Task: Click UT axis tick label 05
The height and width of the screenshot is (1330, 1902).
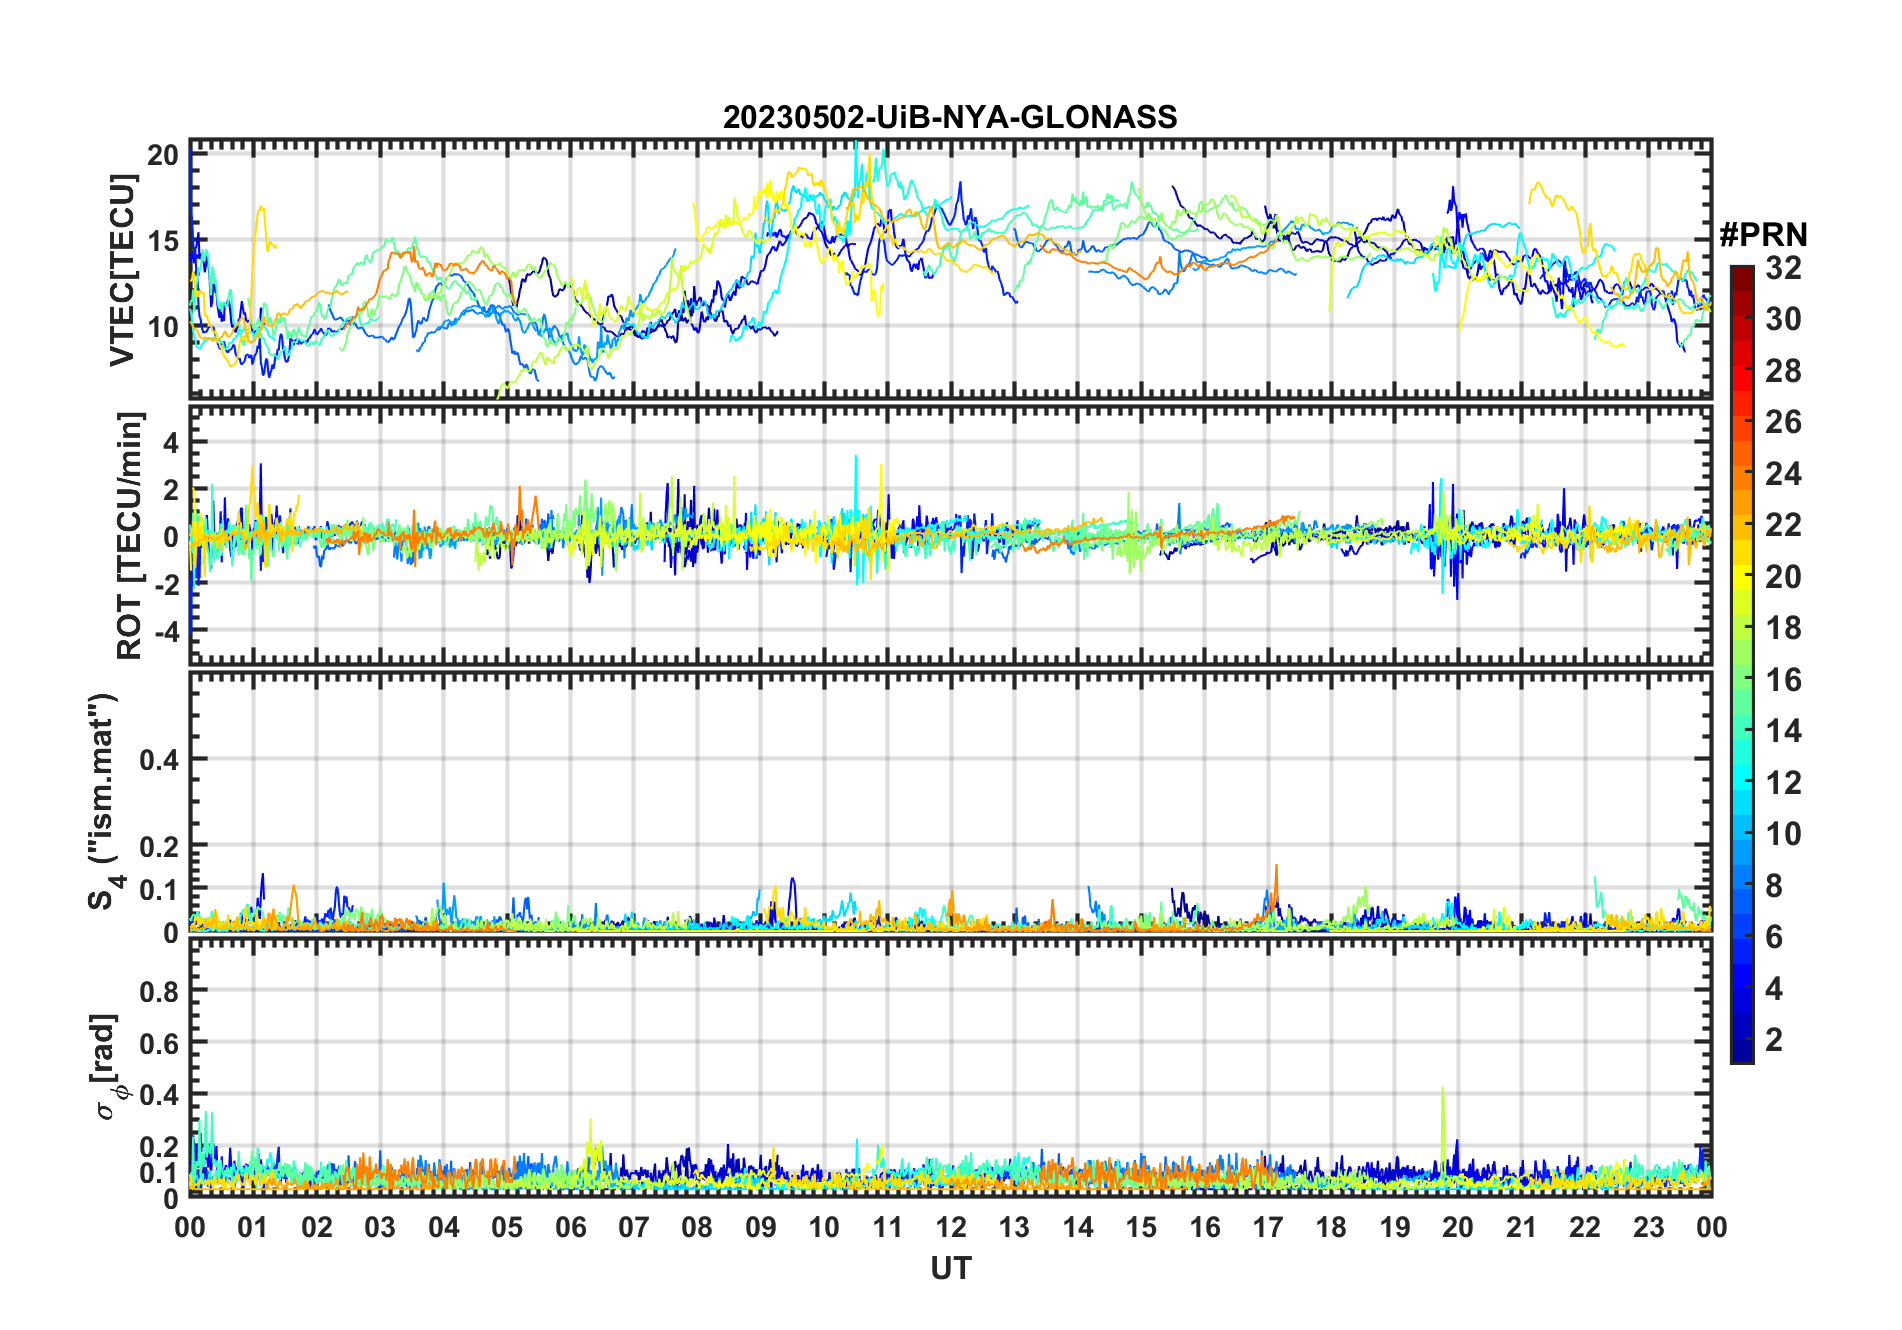Action: coord(507,1227)
